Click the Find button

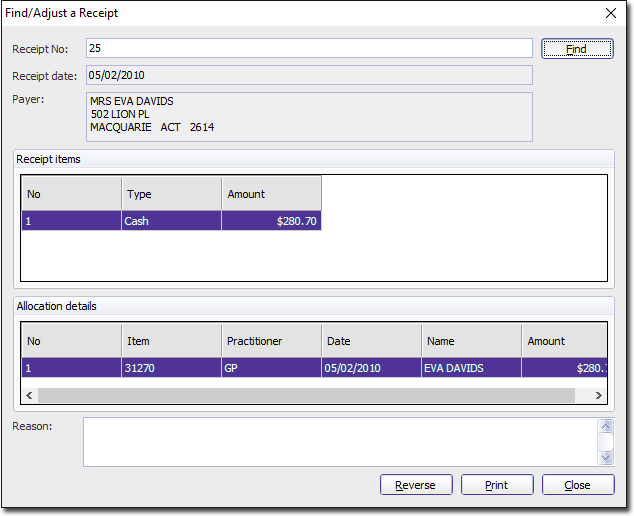pyautogui.click(x=577, y=49)
